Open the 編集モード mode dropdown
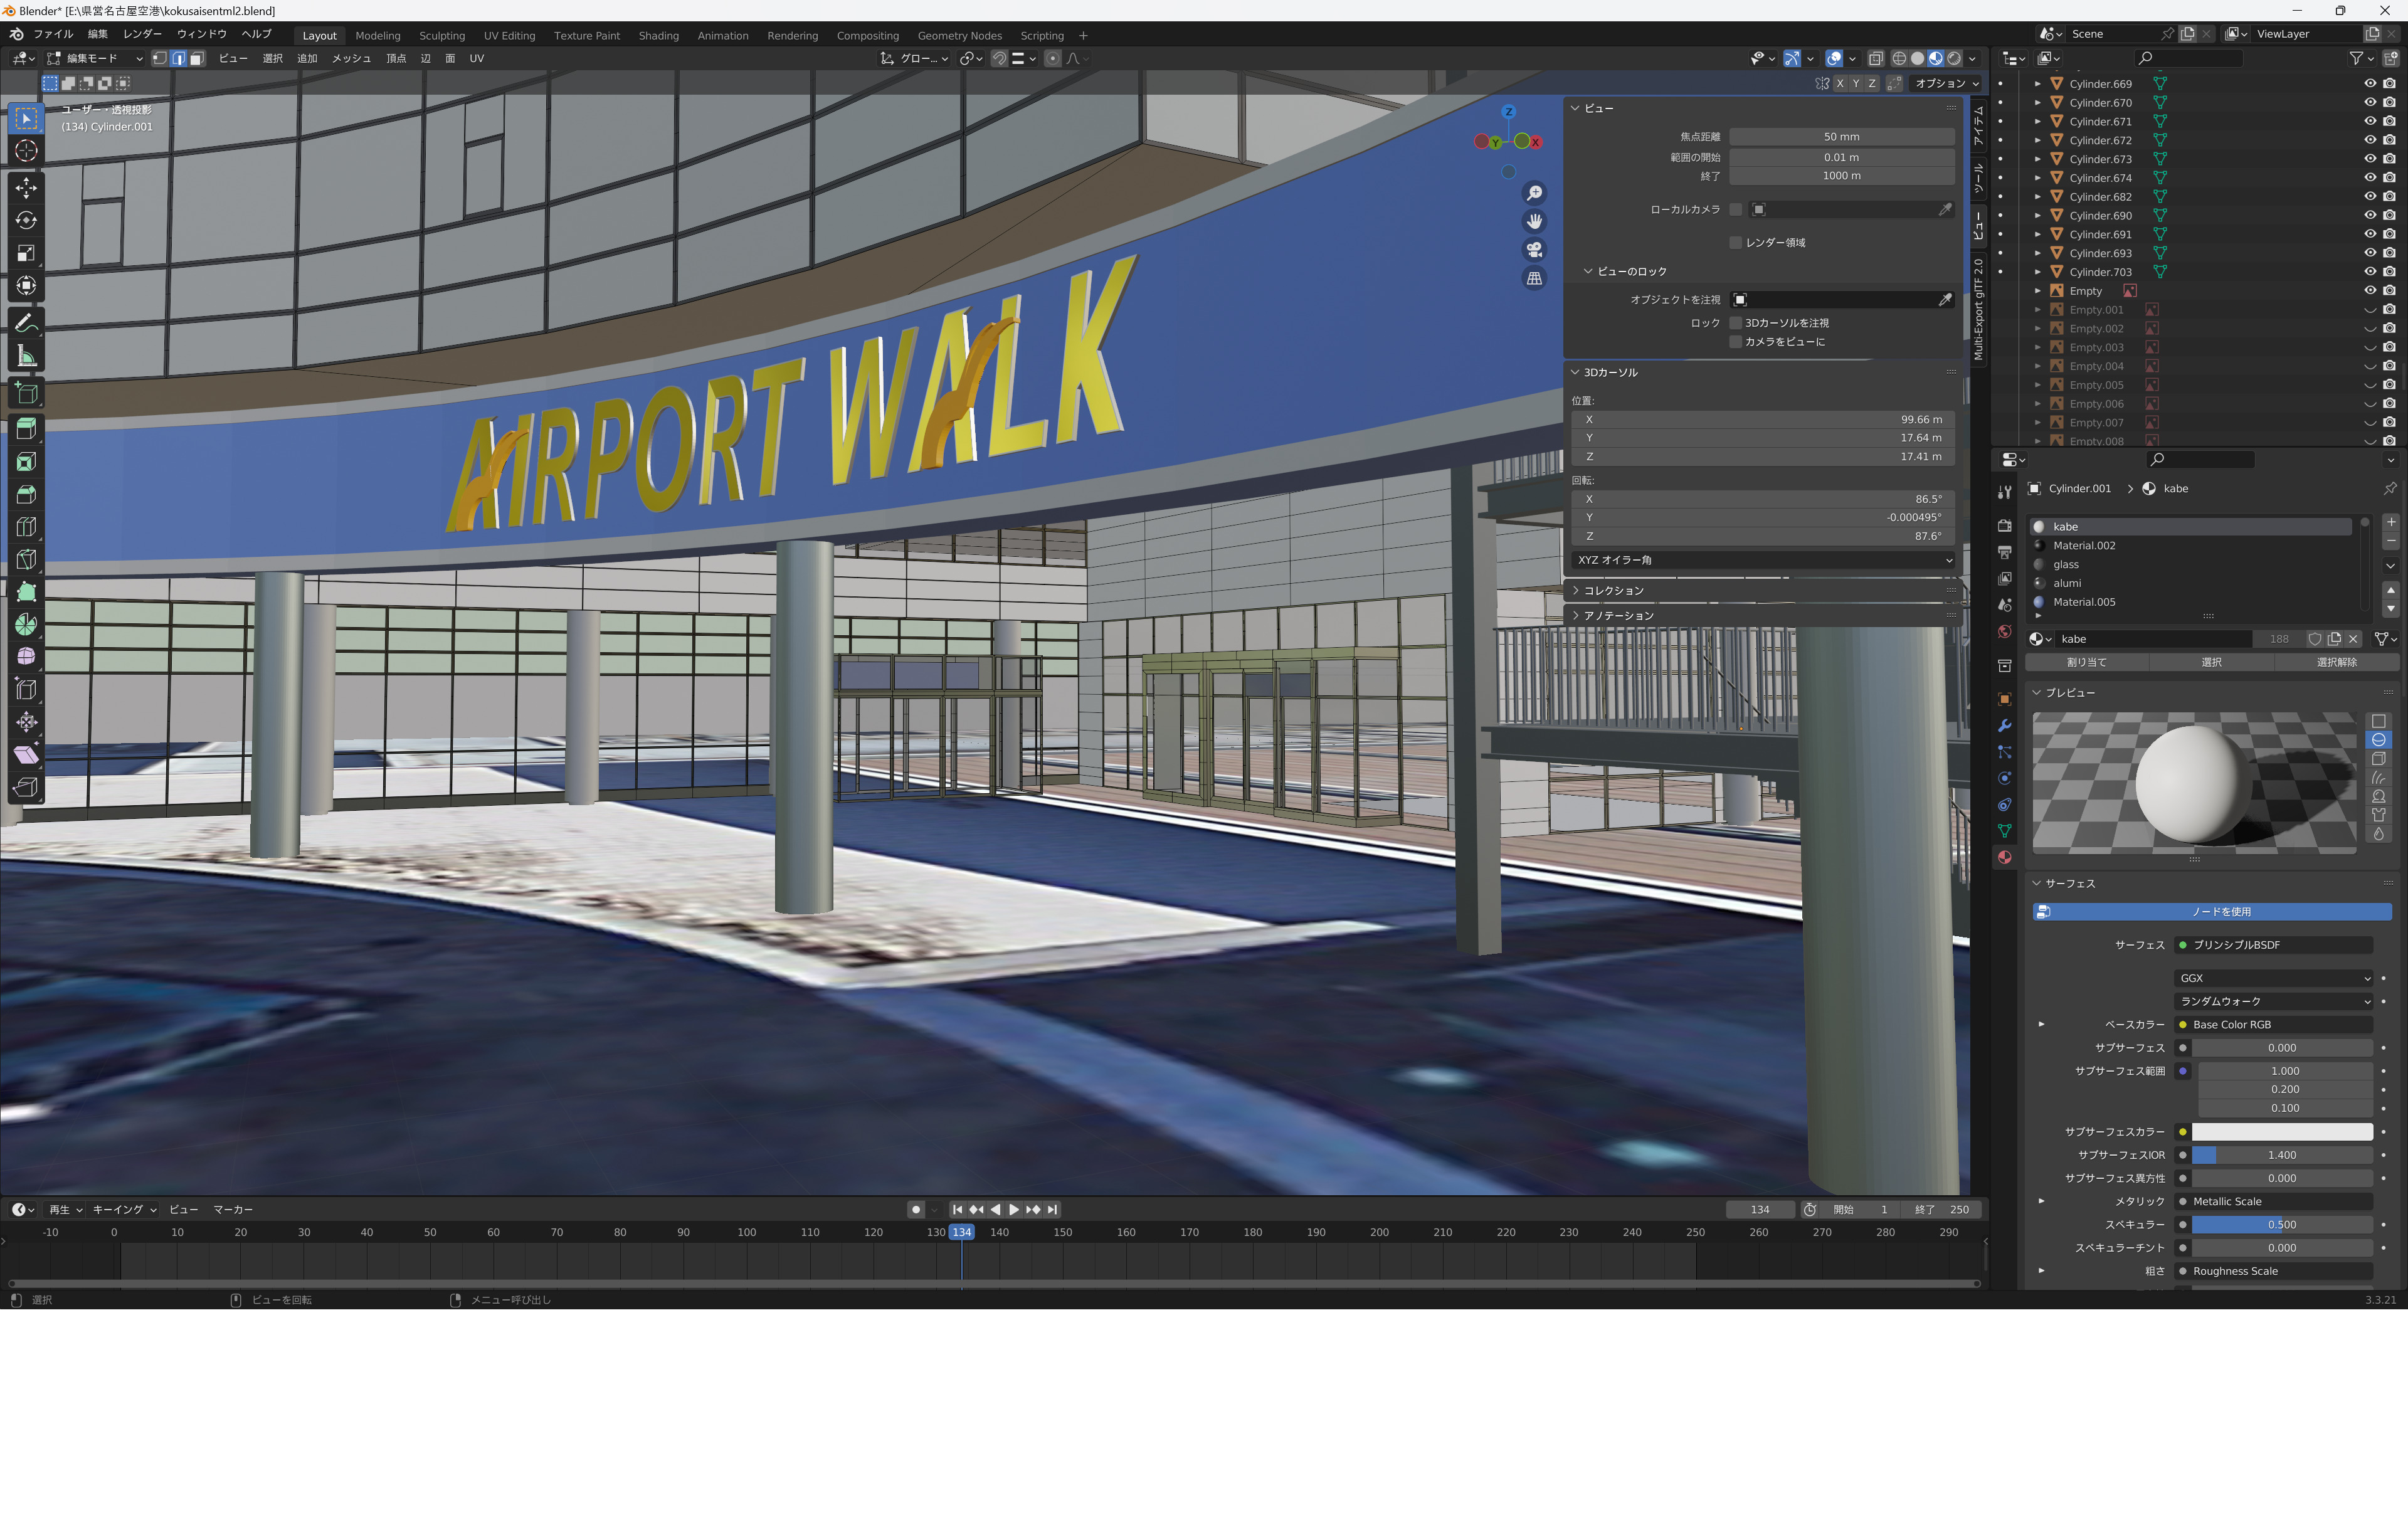The image size is (2408, 1520). click(x=95, y=59)
